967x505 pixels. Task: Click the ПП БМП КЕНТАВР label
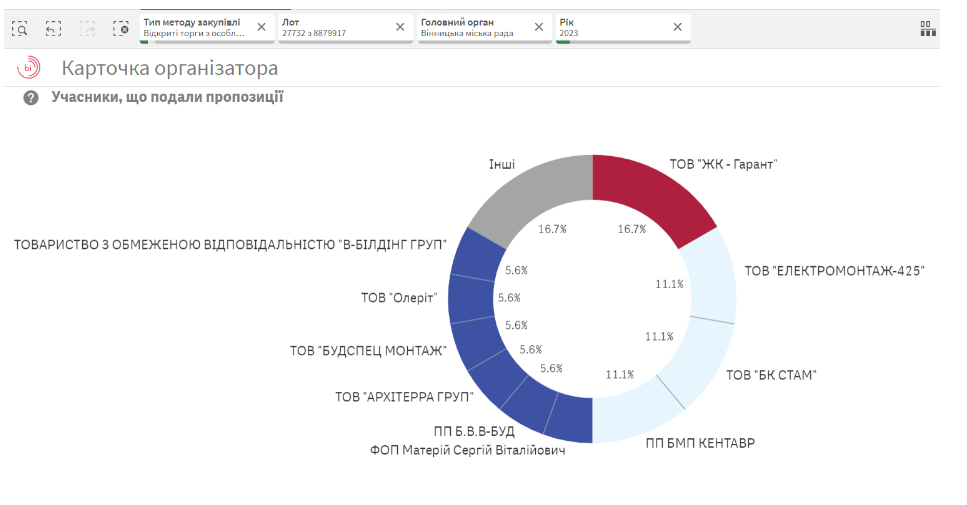coord(700,442)
